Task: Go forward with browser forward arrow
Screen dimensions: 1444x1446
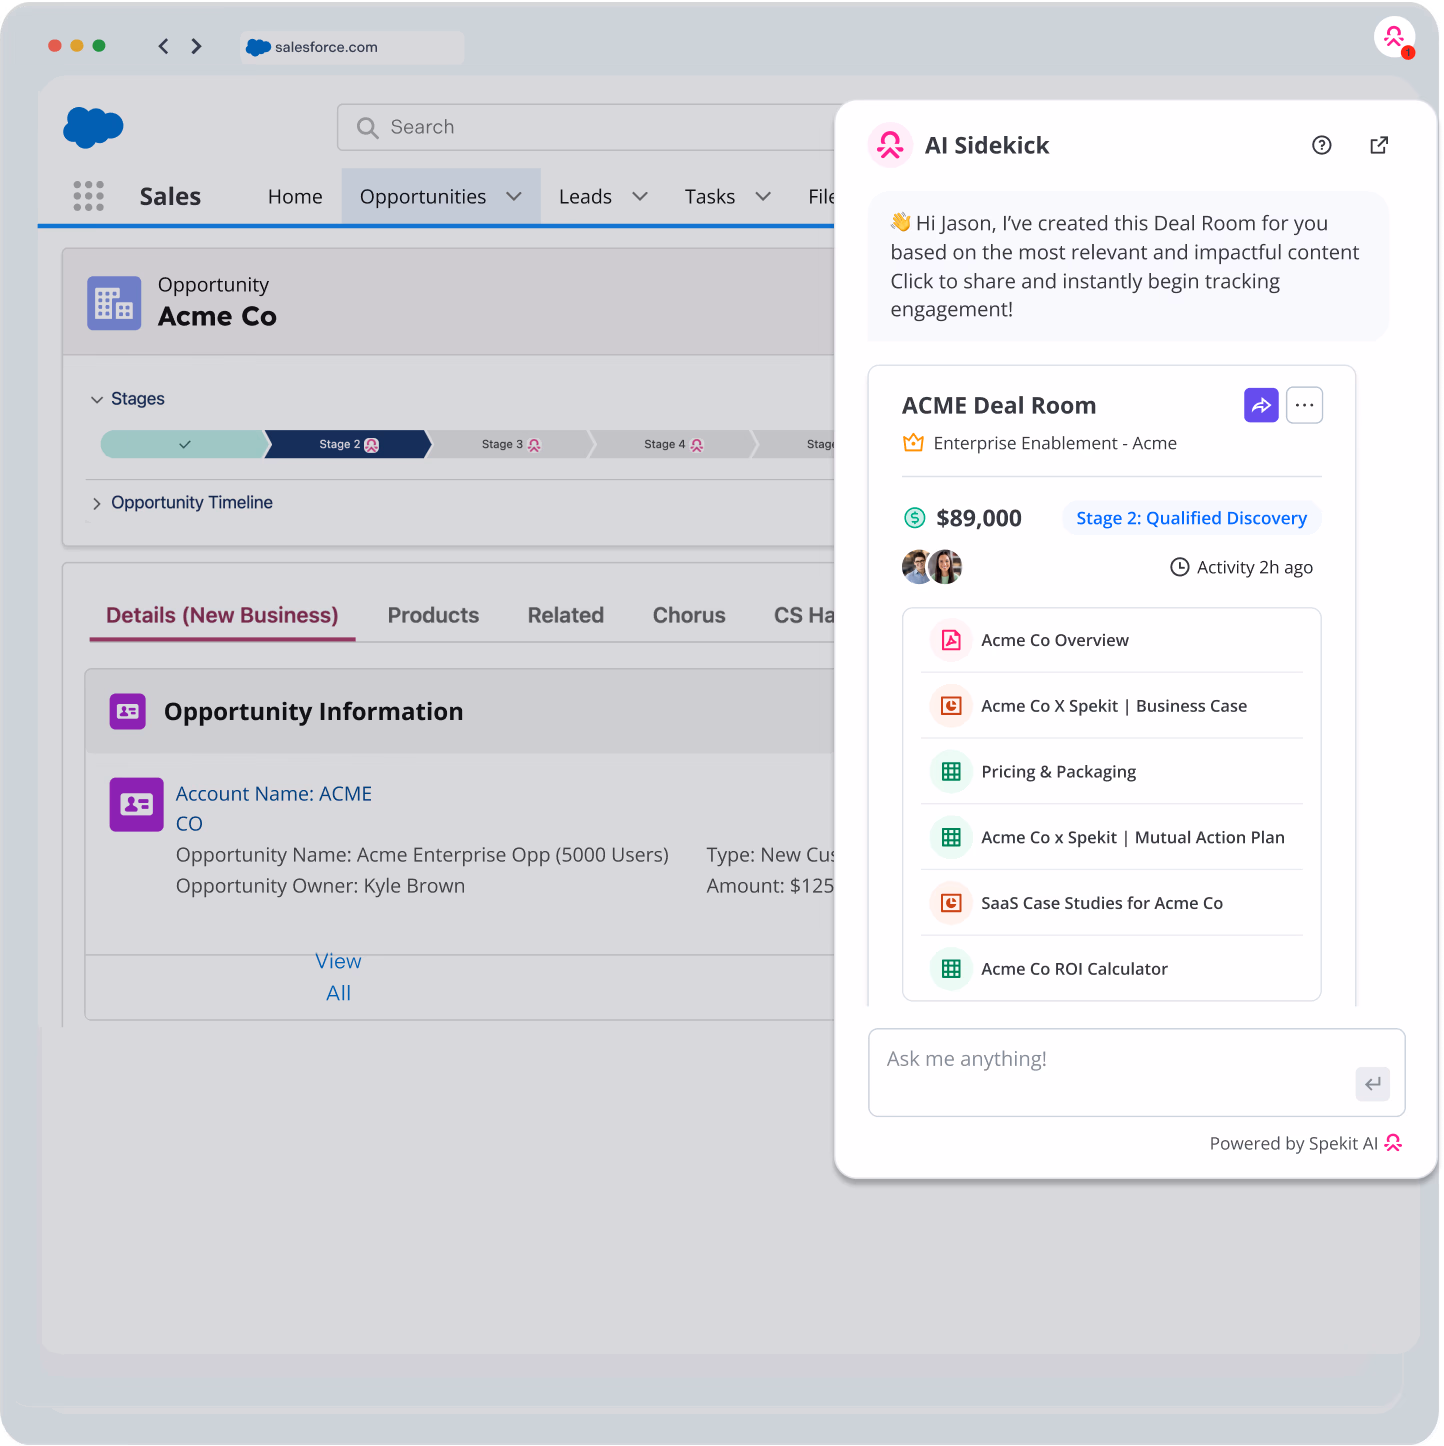Action: (x=196, y=46)
